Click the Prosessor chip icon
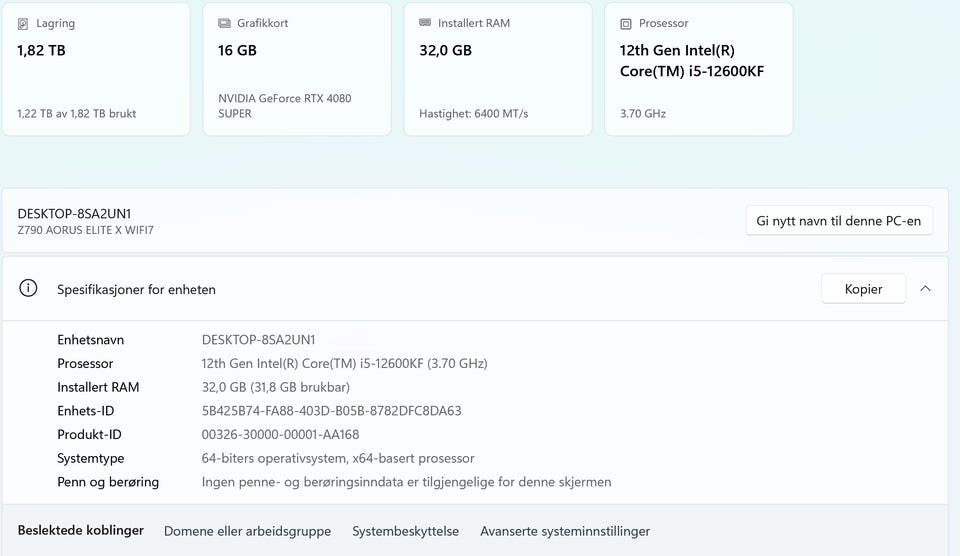Viewport: 960px width, 556px height. click(x=626, y=24)
